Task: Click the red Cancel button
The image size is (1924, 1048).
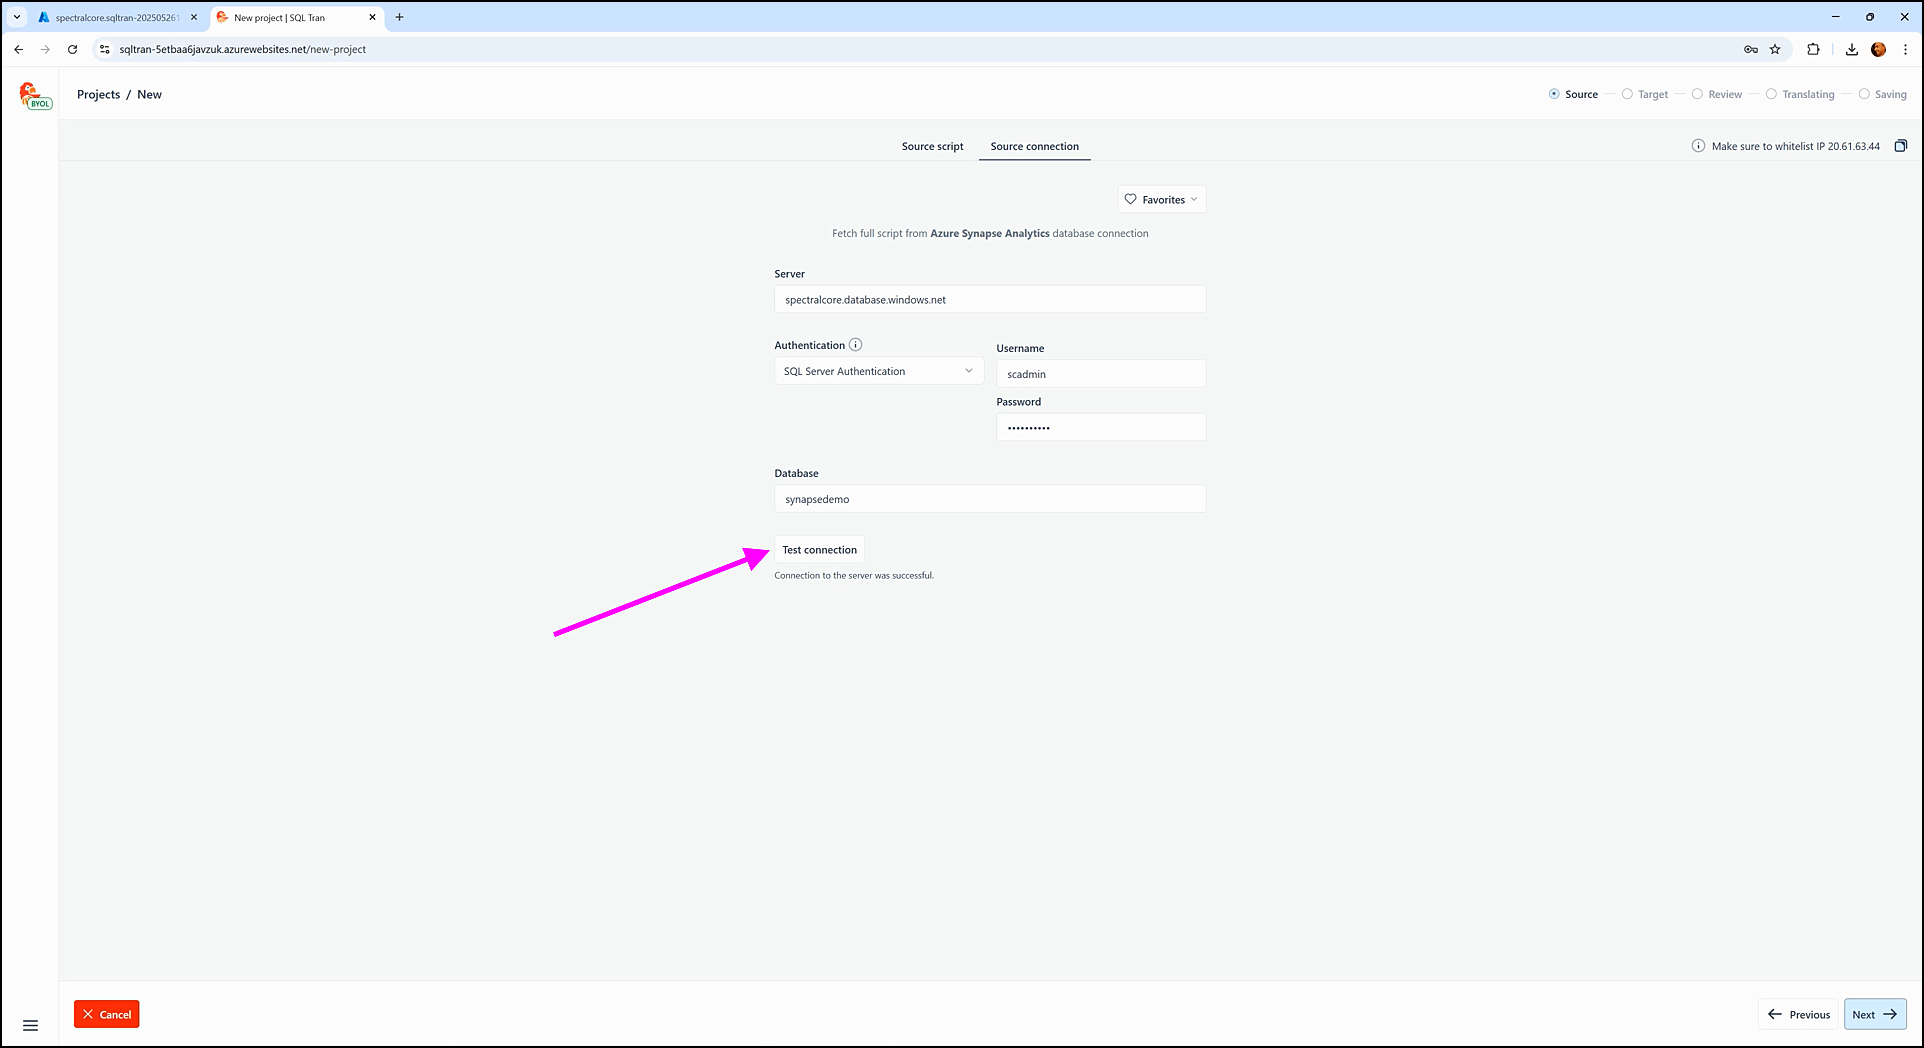Action: tap(106, 1014)
